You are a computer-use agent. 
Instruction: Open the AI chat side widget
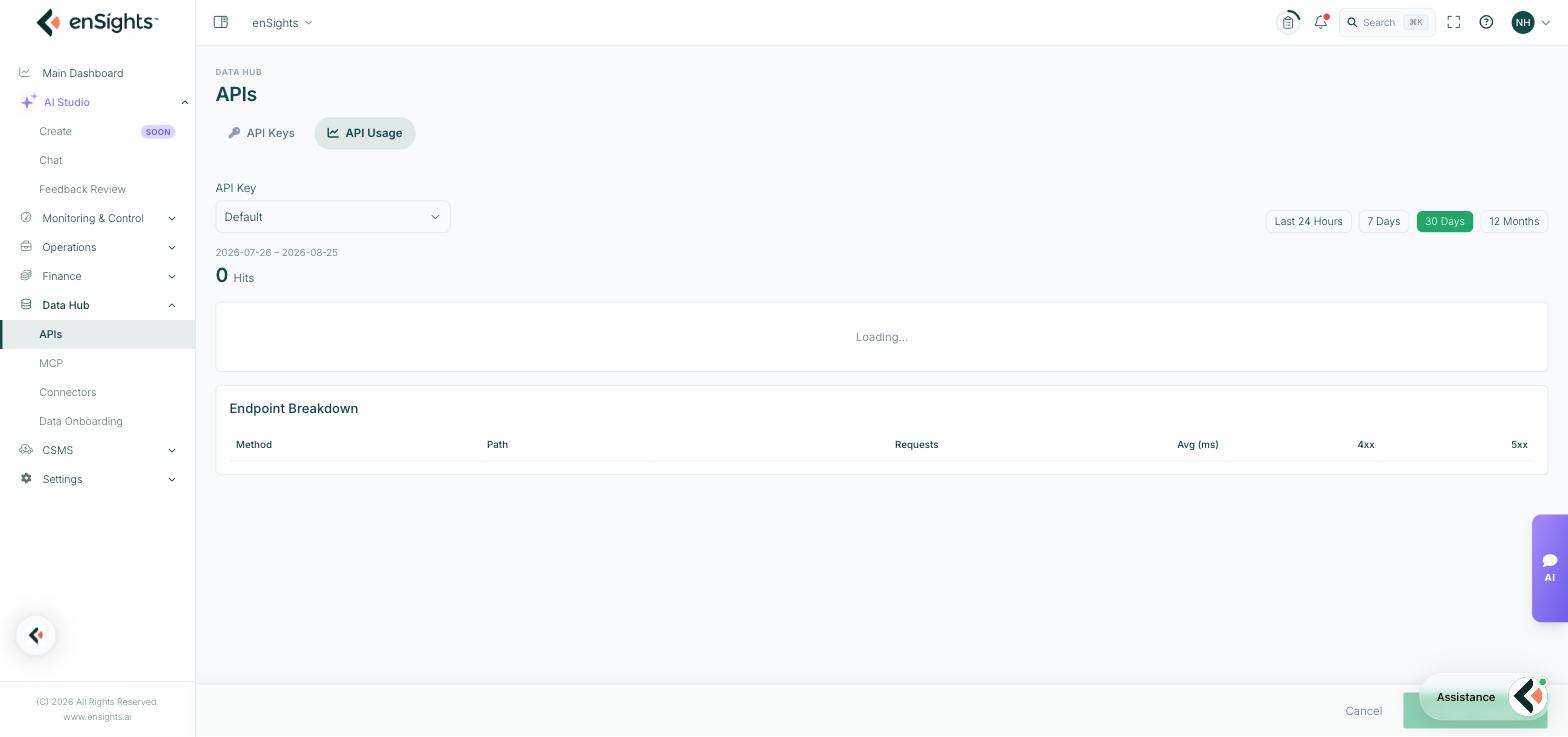point(1550,568)
